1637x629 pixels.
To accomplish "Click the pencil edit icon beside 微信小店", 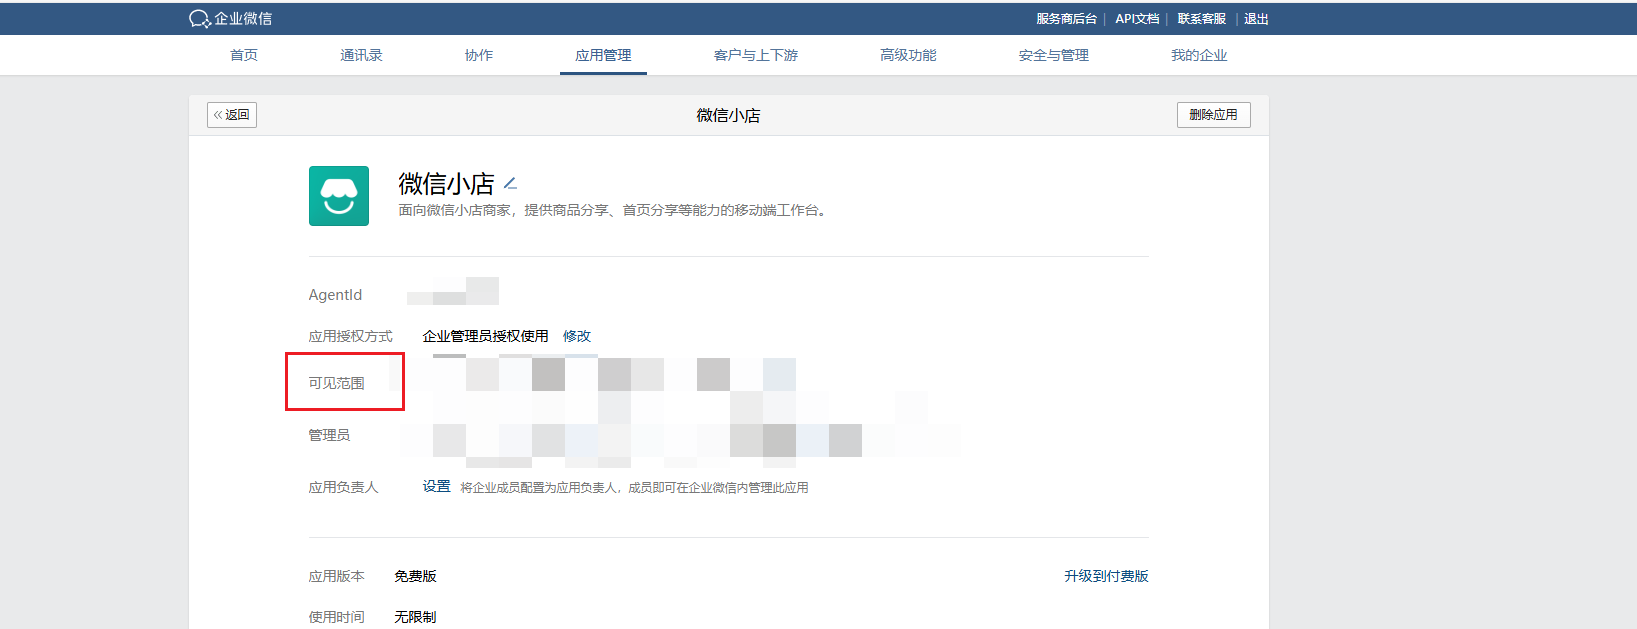I will pyautogui.click(x=510, y=184).
